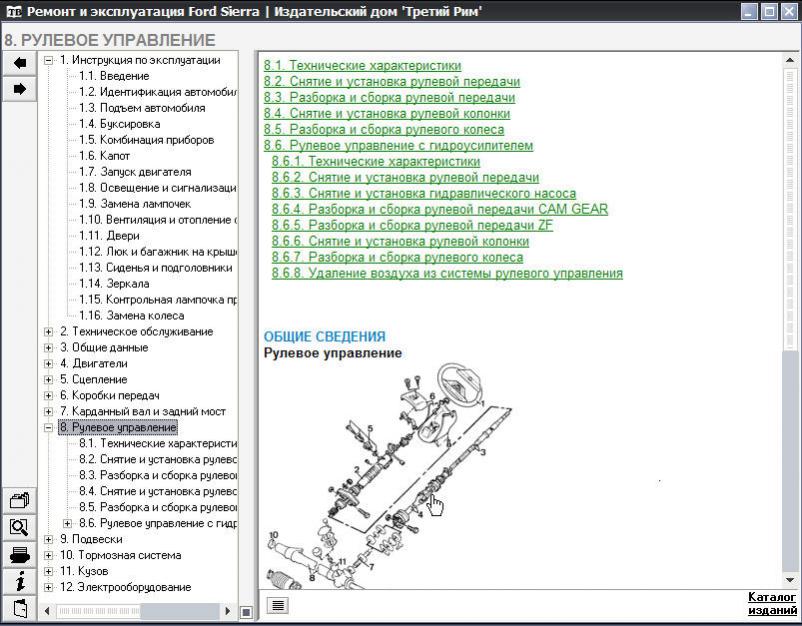This screenshot has height=626, width=802.
Task: Click the content pane scroll down arrow
Action: [790, 580]
